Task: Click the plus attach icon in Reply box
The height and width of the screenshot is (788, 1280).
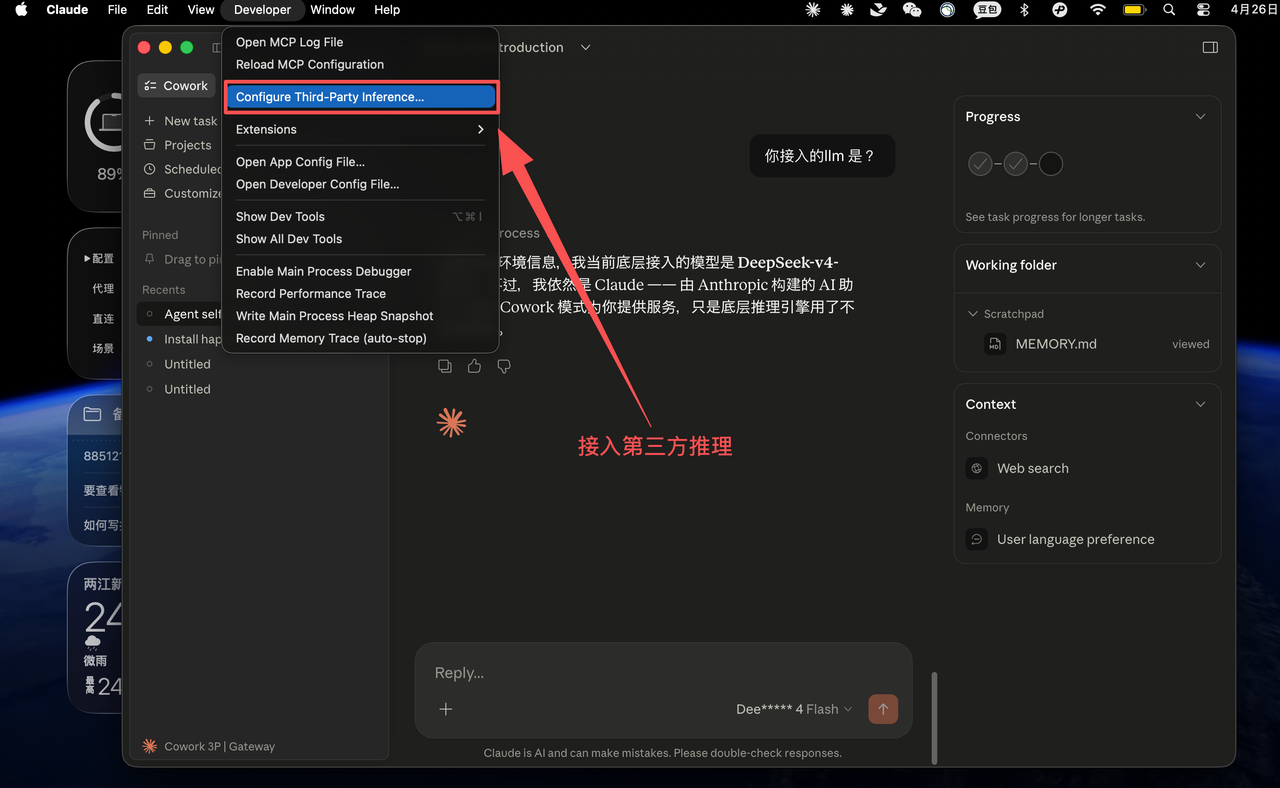Action: [446, 709]
